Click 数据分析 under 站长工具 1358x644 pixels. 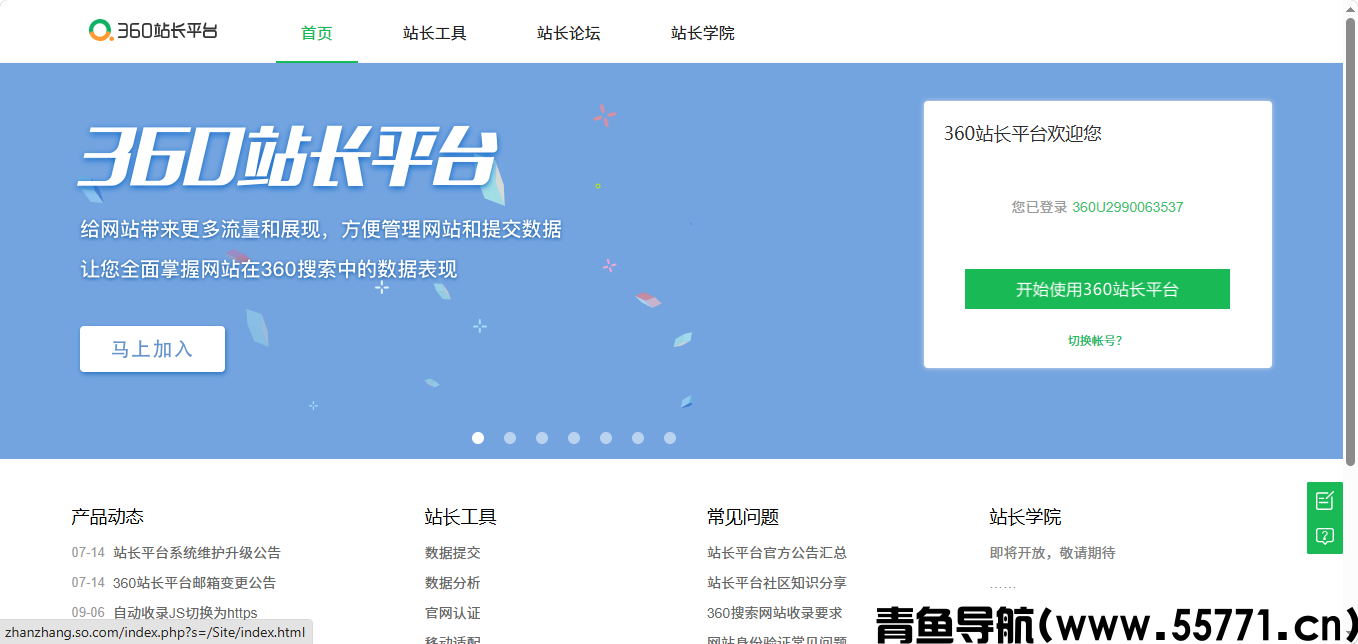pos(452,582)
